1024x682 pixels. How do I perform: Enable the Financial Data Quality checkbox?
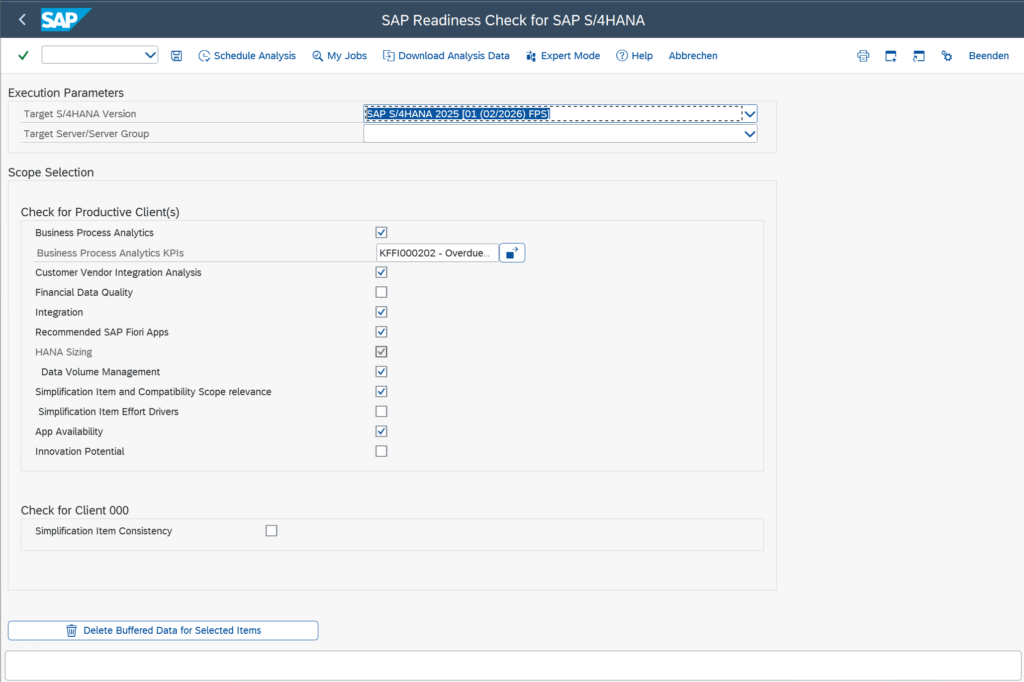click(x=381, y=292)
